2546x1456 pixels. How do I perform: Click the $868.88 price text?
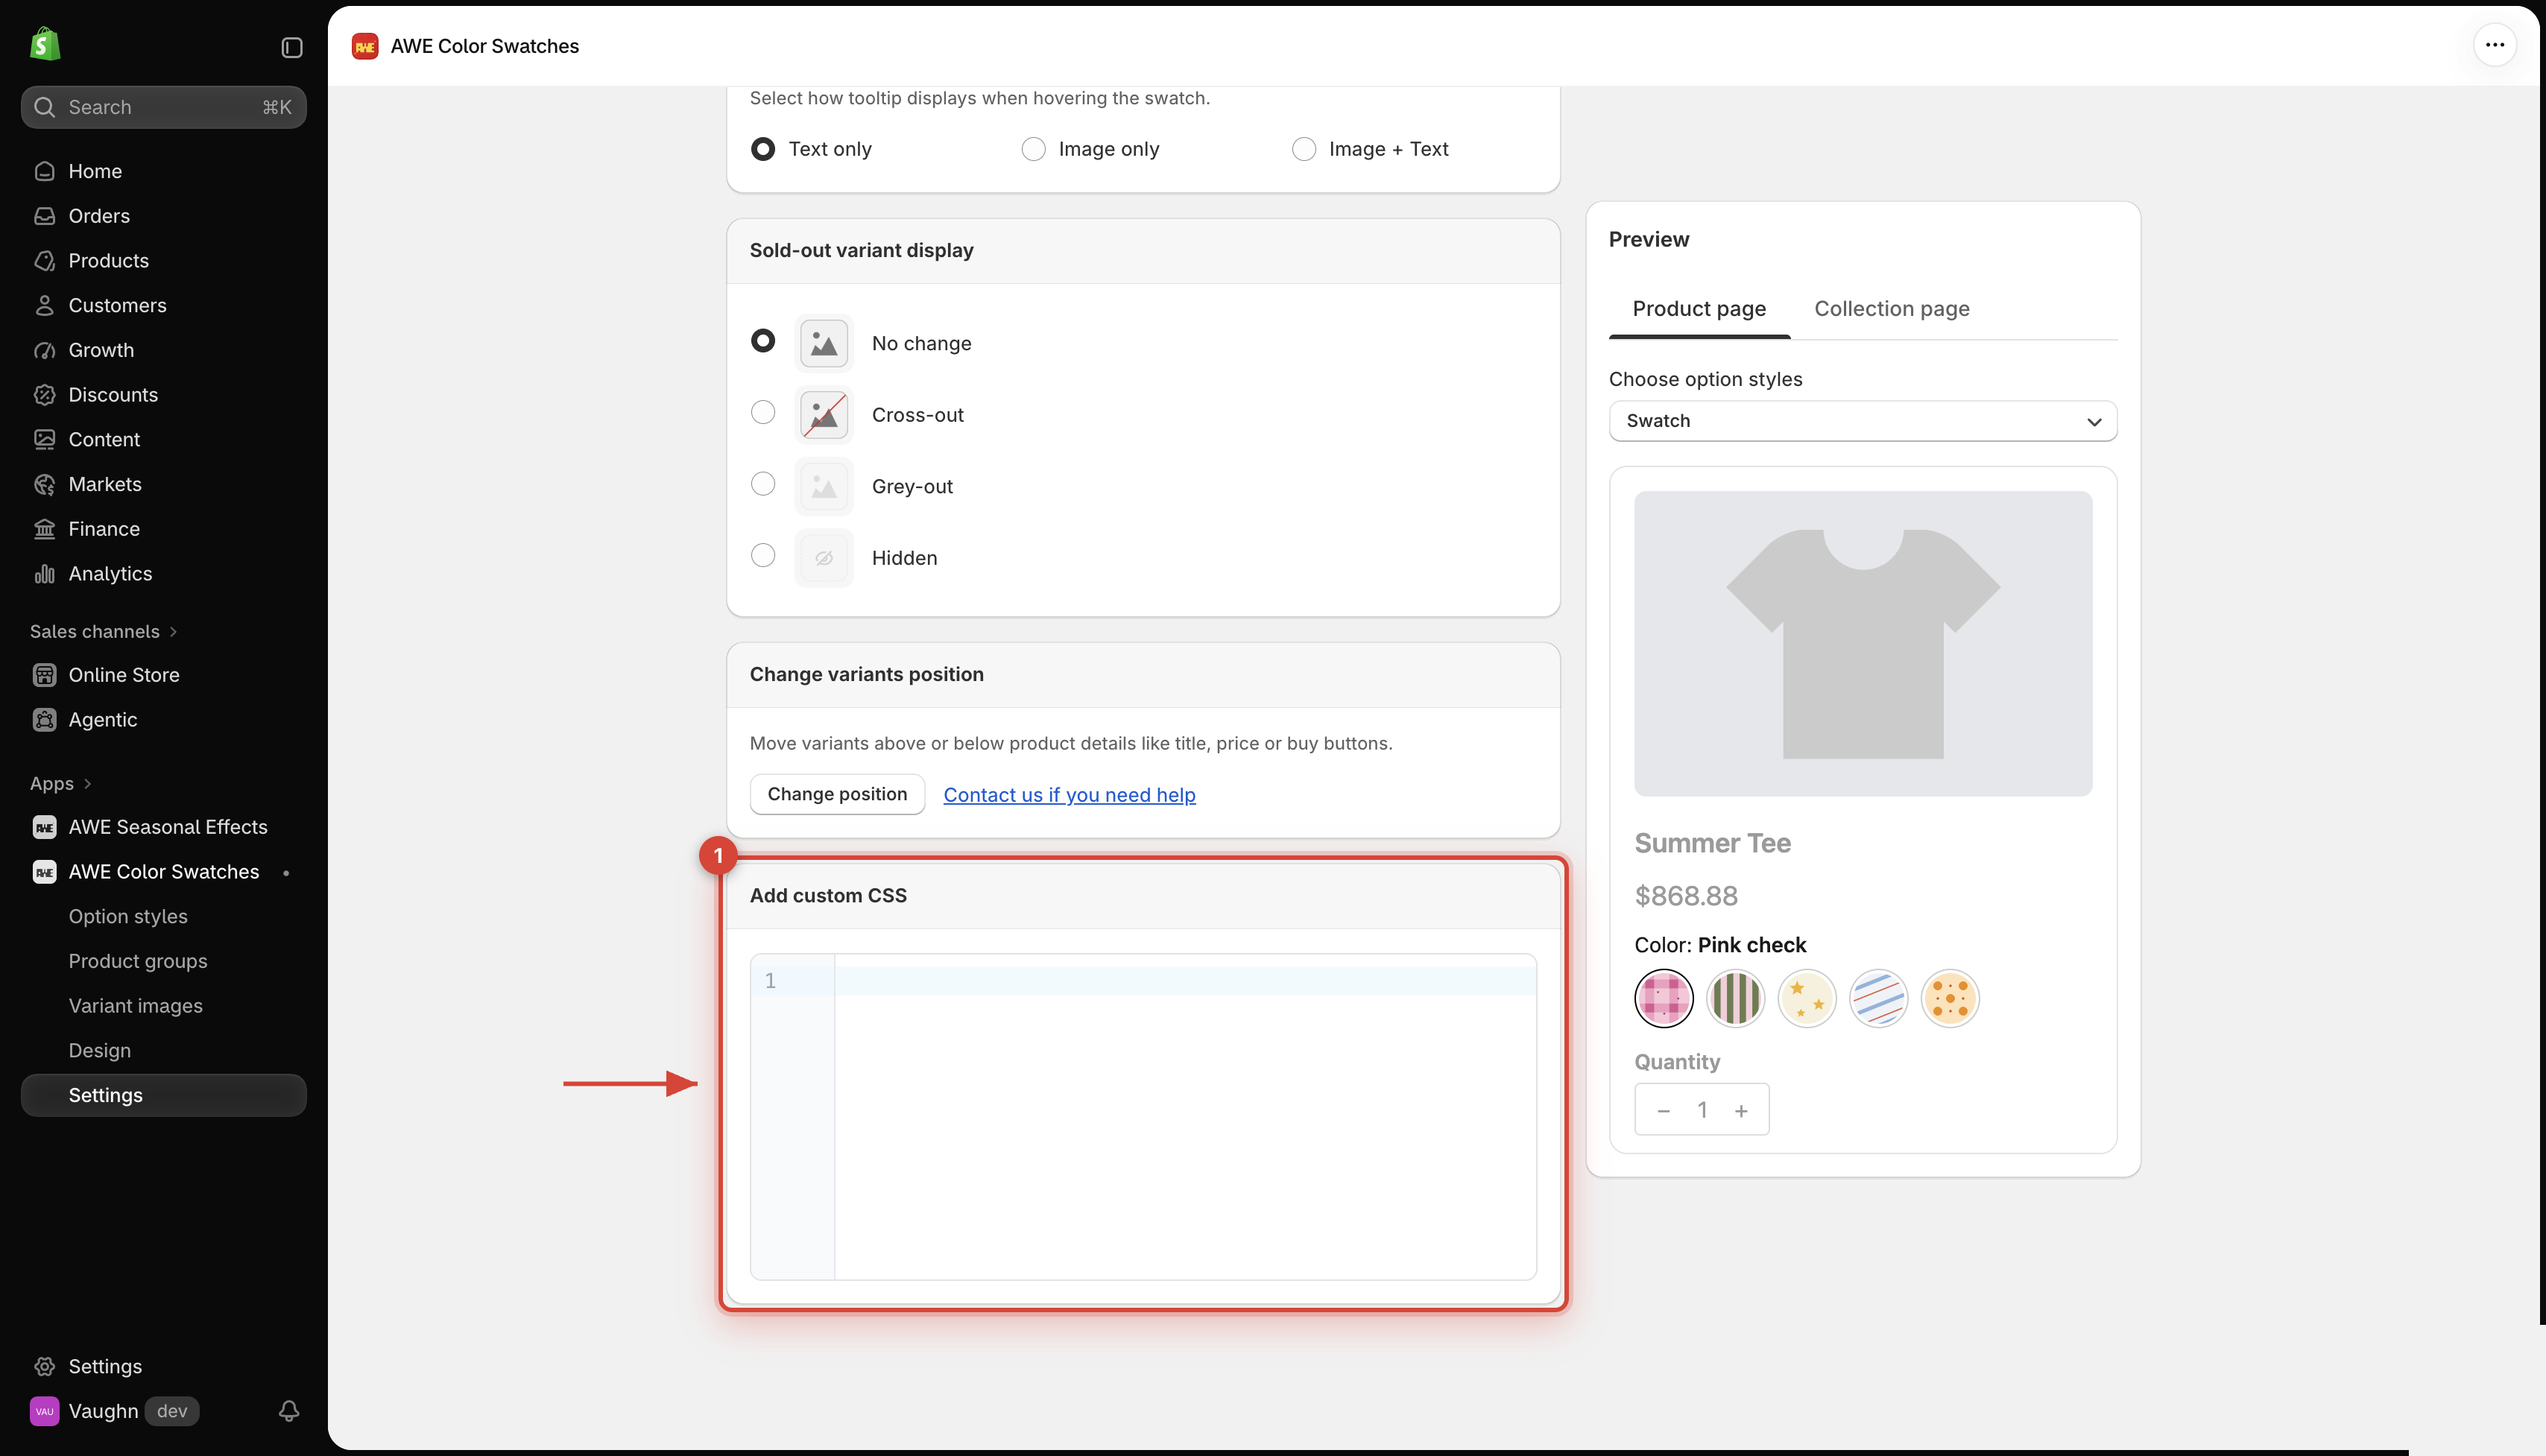1686,896
